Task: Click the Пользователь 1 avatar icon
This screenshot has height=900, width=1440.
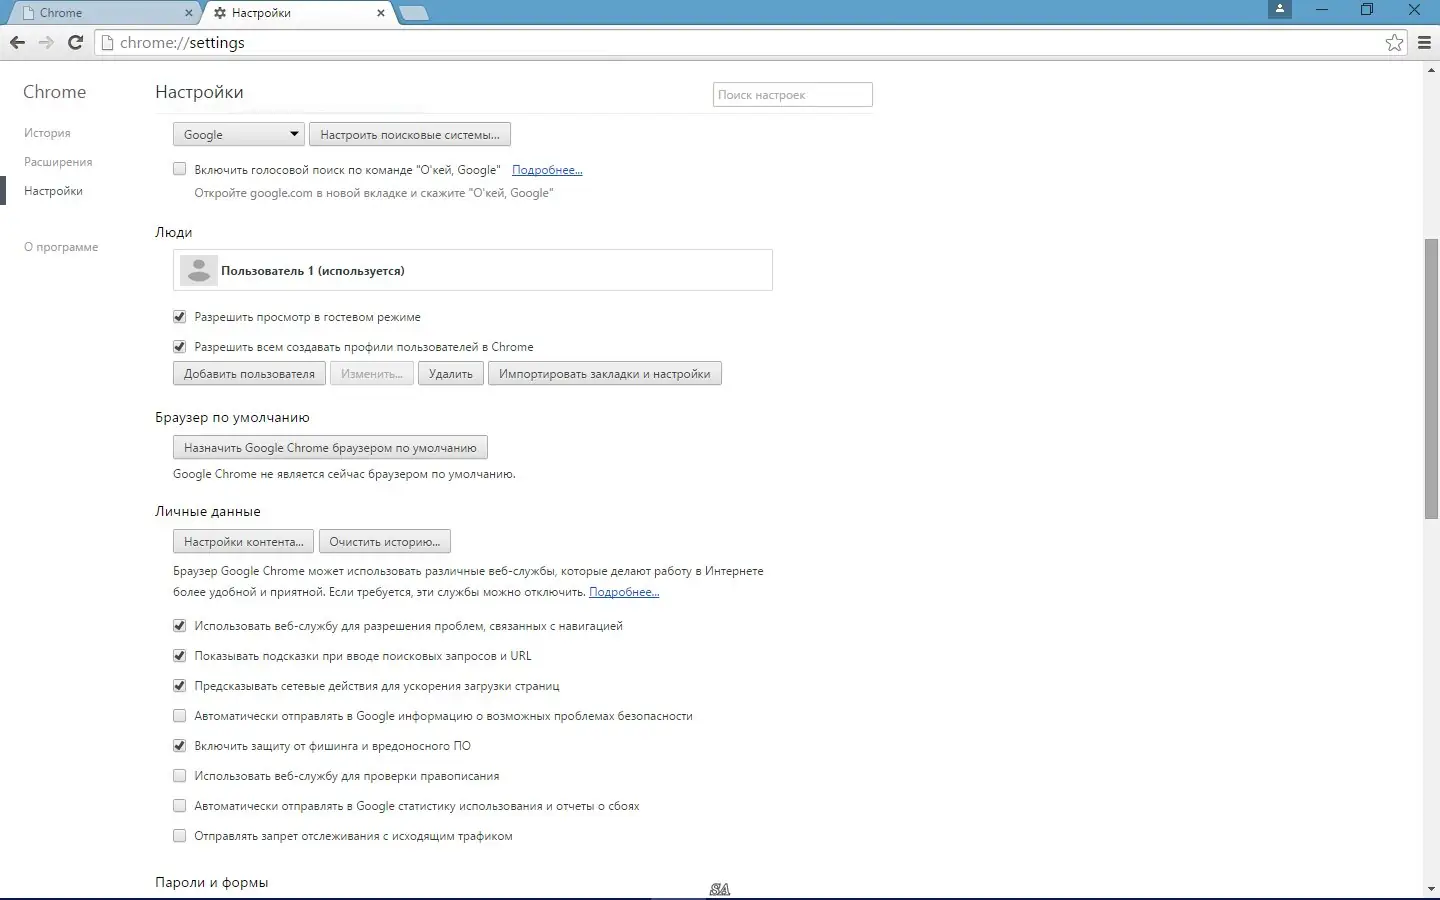Action: click(x=199, y=270)
